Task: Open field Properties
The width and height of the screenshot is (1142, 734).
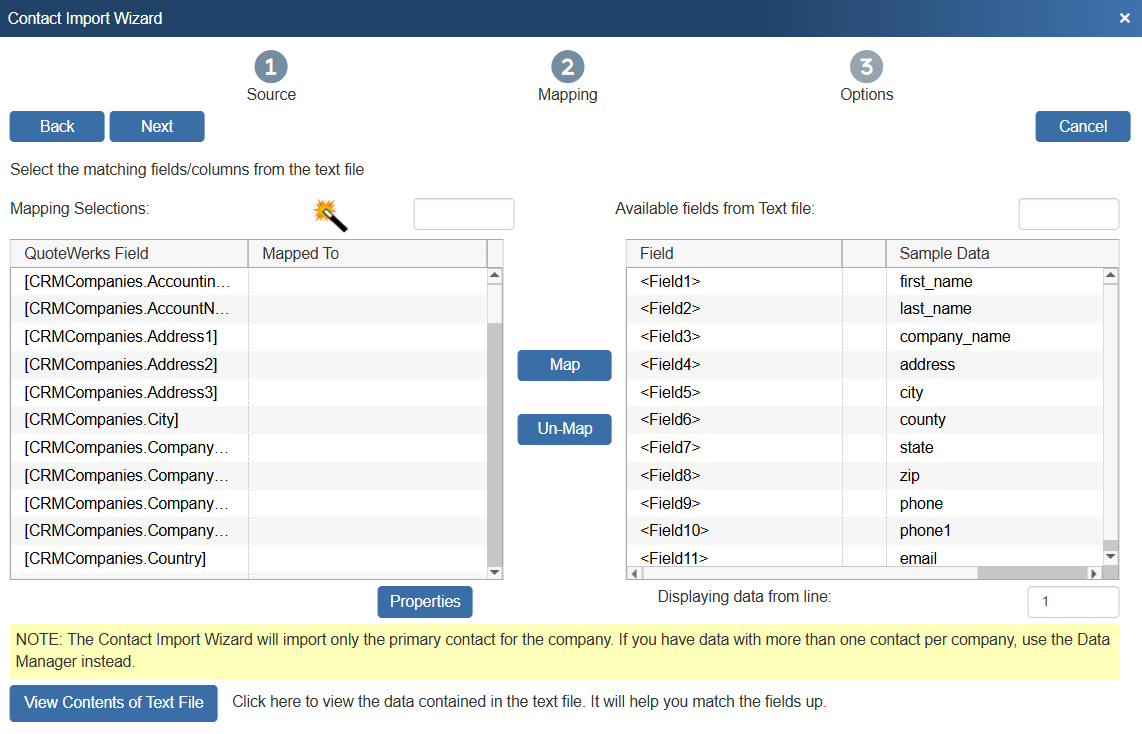Action: pos(425,601)
